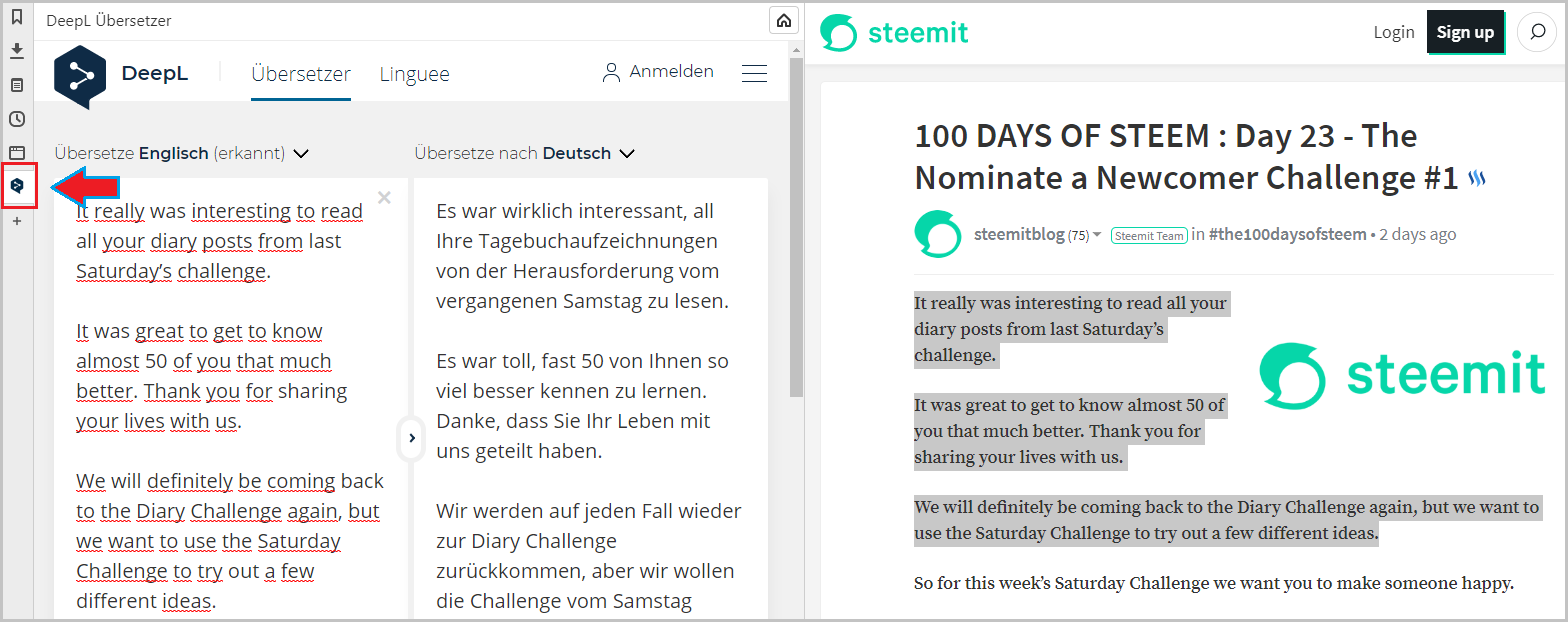Open the Notes panel in the sidebar
The width and height of the screenshot is (1568, 622).
coord(17,85)
